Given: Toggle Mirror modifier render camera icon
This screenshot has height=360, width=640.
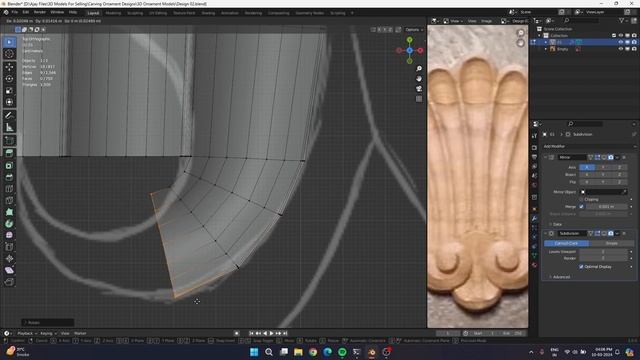Looking at the screenshot, I should pyautogui.click(x=611, y=157).
